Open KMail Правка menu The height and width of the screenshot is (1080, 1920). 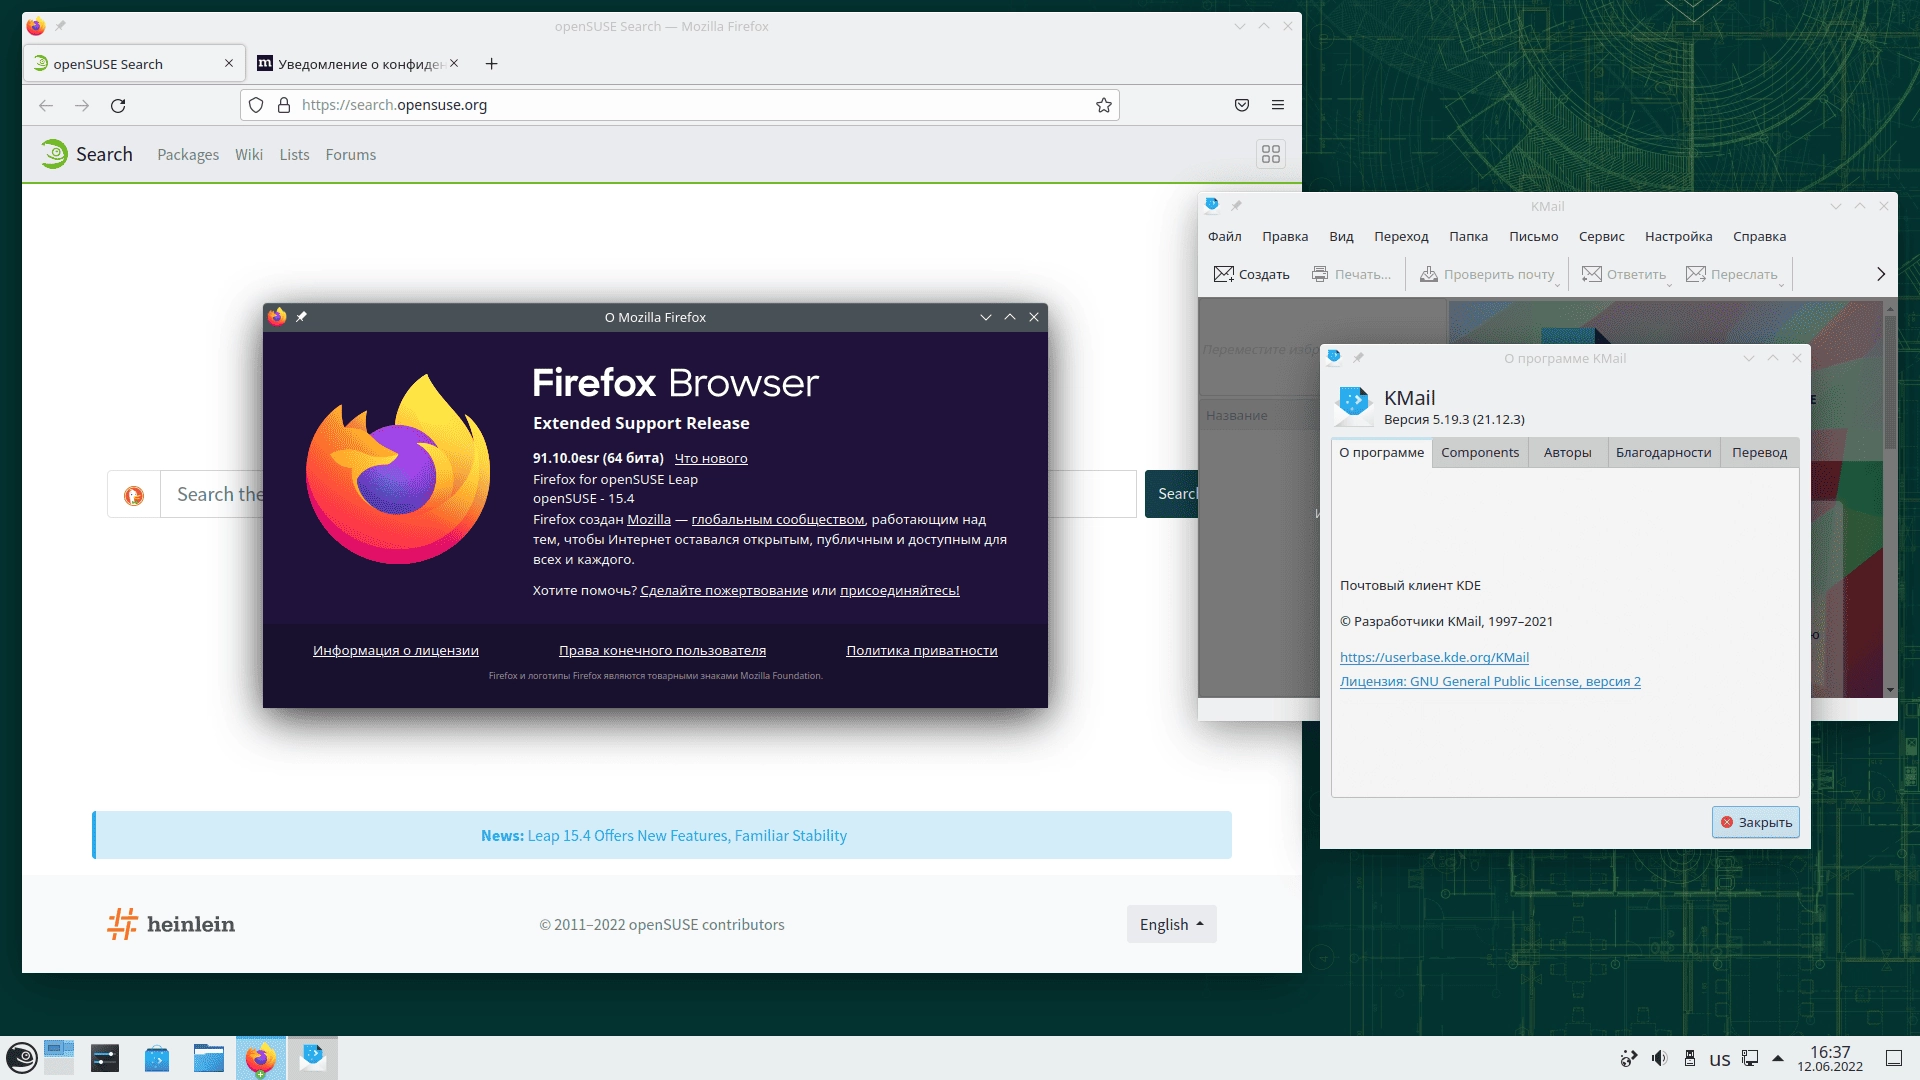pos(1285,237)
